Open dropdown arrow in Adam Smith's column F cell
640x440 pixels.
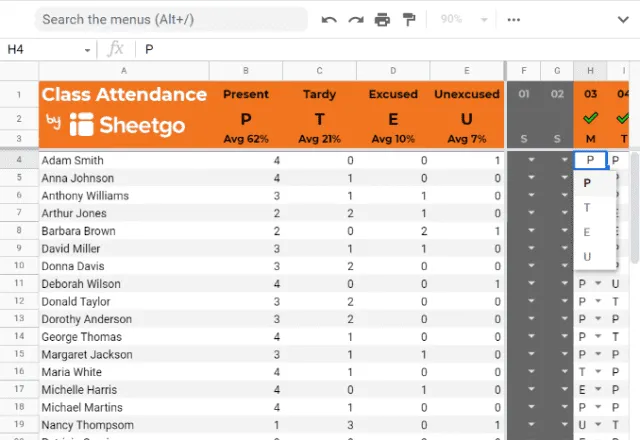coord(532,160)
